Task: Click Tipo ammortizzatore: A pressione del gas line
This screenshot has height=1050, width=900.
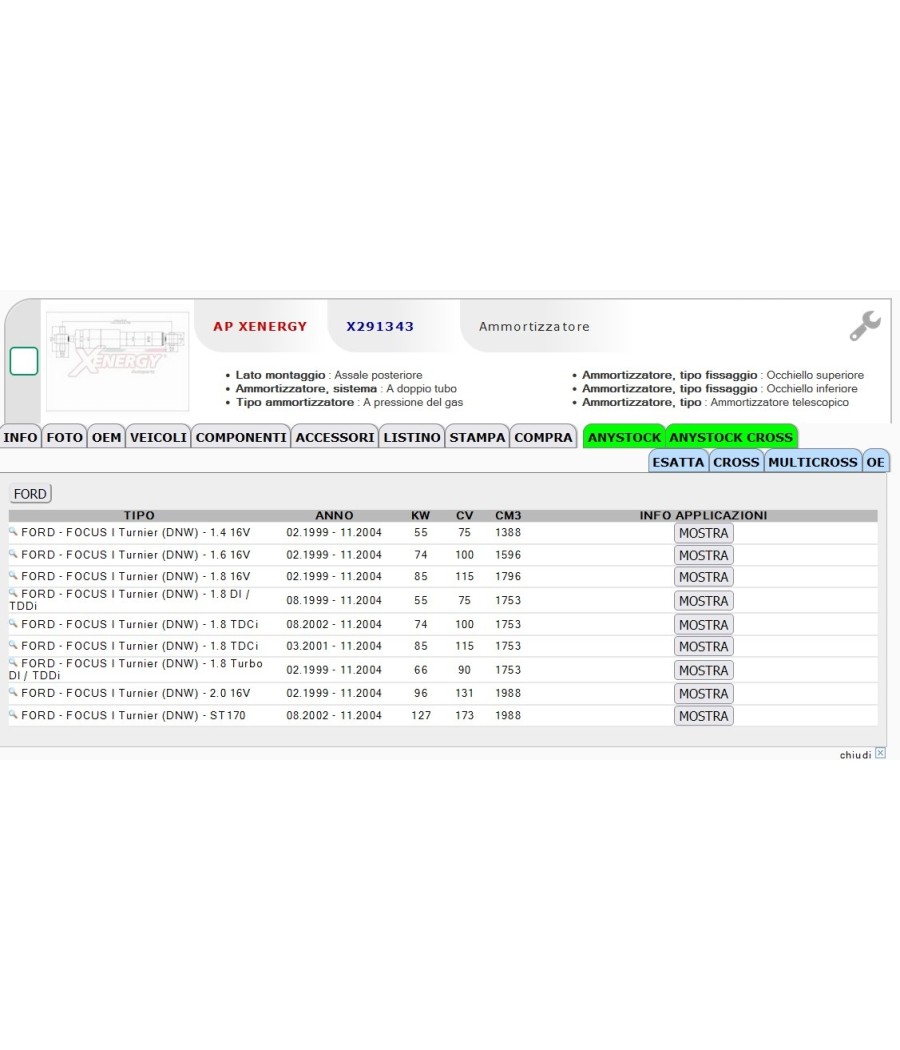Action: [349, 402]
